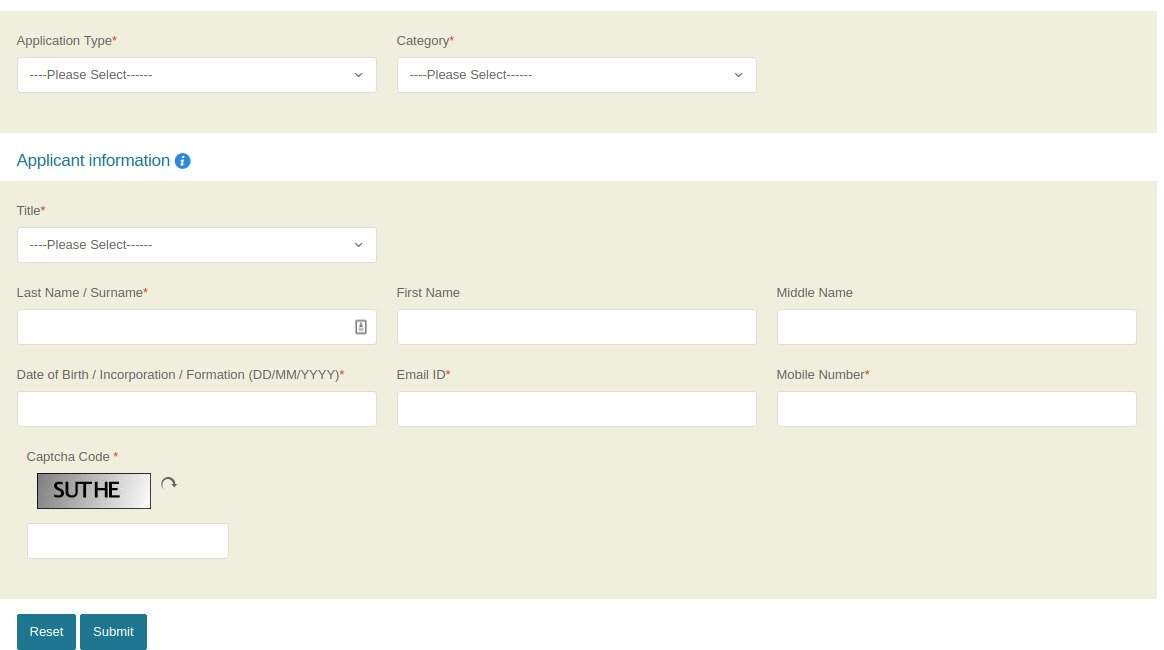Click the Applicant information heading
This screenshot has width=1164, height=650.
coord(93,160)
